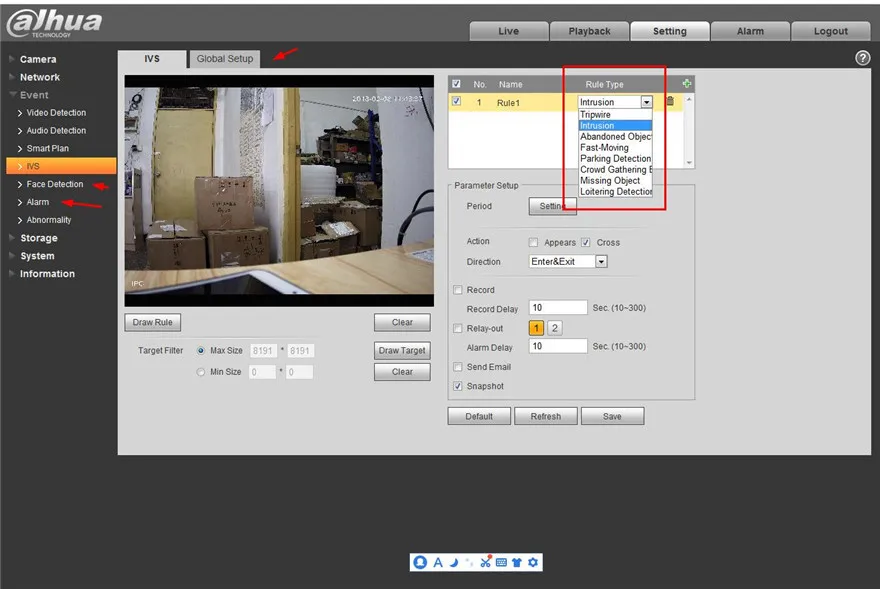Open the Playback tab
This screenshot has height=589, width=880.
click(589, 31)
